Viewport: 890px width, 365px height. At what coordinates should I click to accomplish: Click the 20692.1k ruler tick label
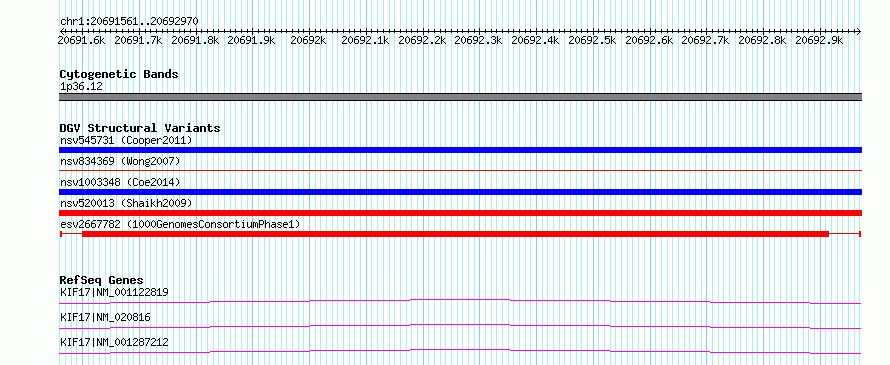click(366, 40)
